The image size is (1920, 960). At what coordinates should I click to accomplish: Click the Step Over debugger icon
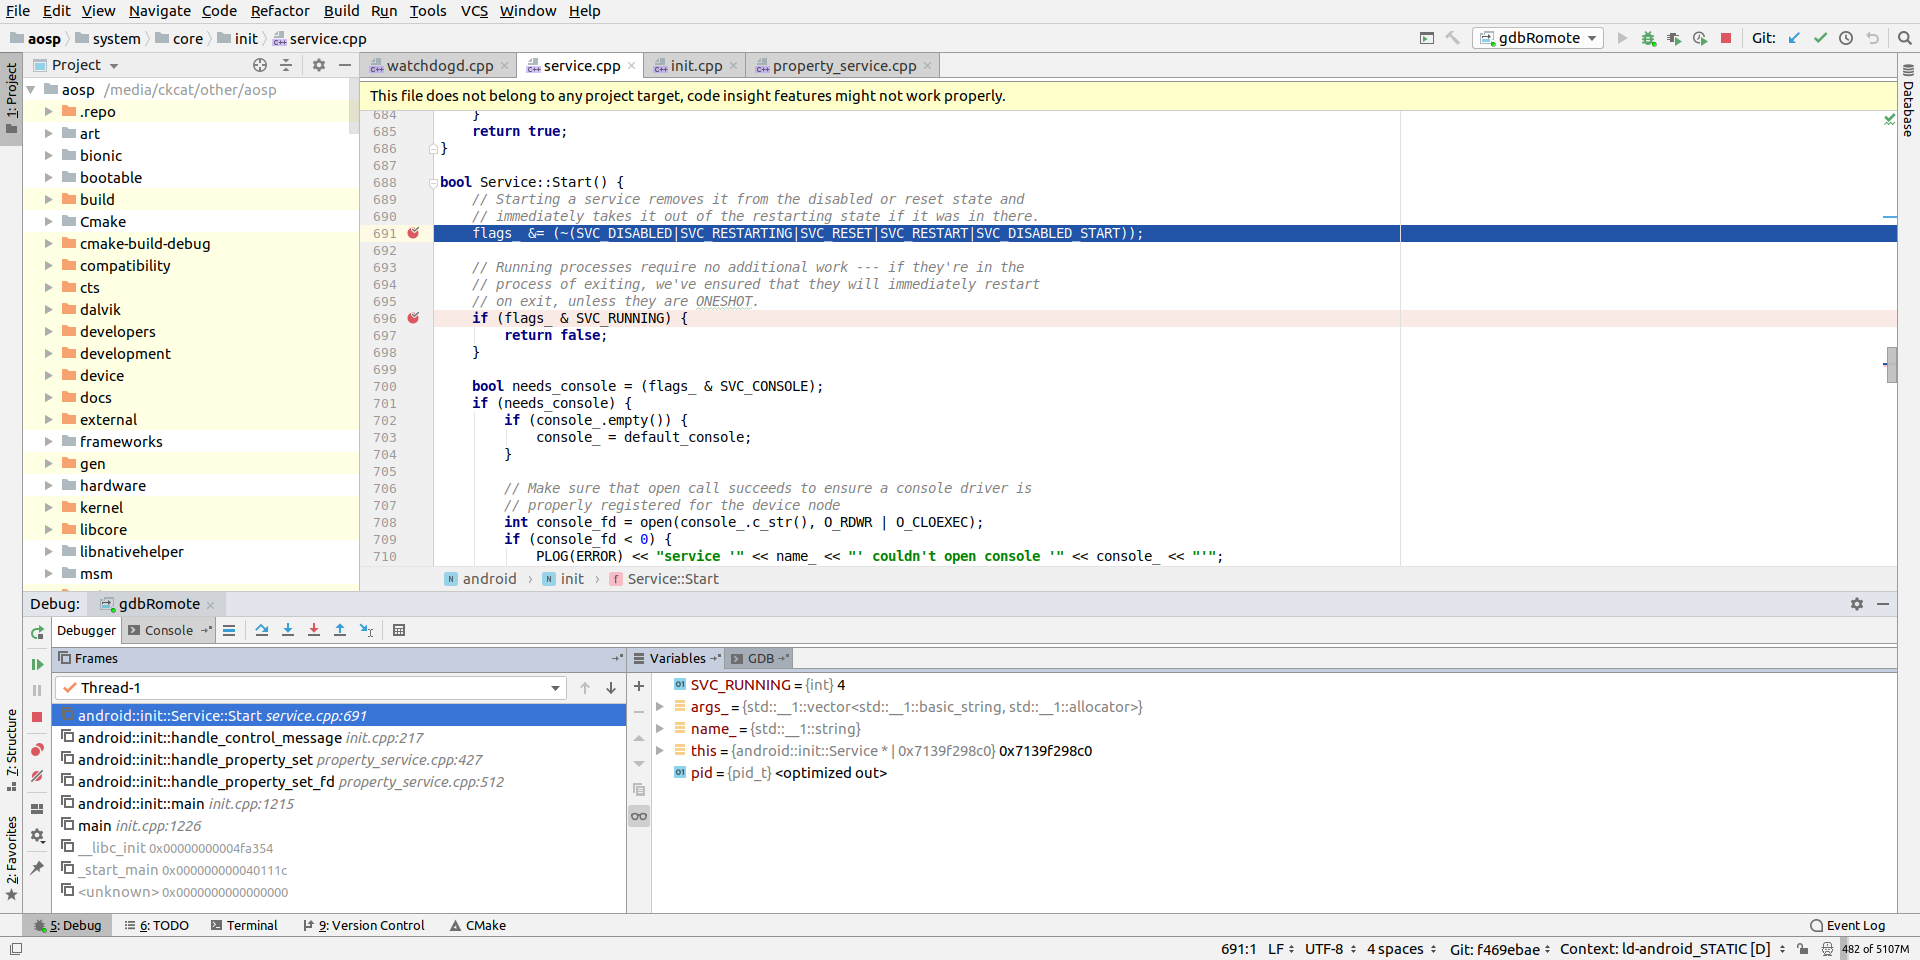(x=262, y=630)
